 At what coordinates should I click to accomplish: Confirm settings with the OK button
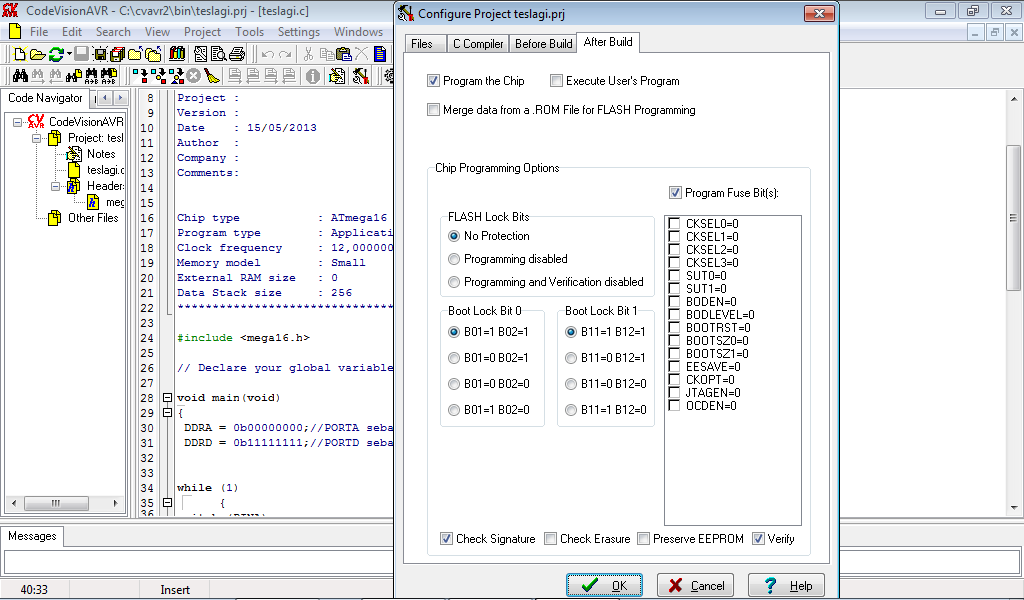click(x=604, y=585)
